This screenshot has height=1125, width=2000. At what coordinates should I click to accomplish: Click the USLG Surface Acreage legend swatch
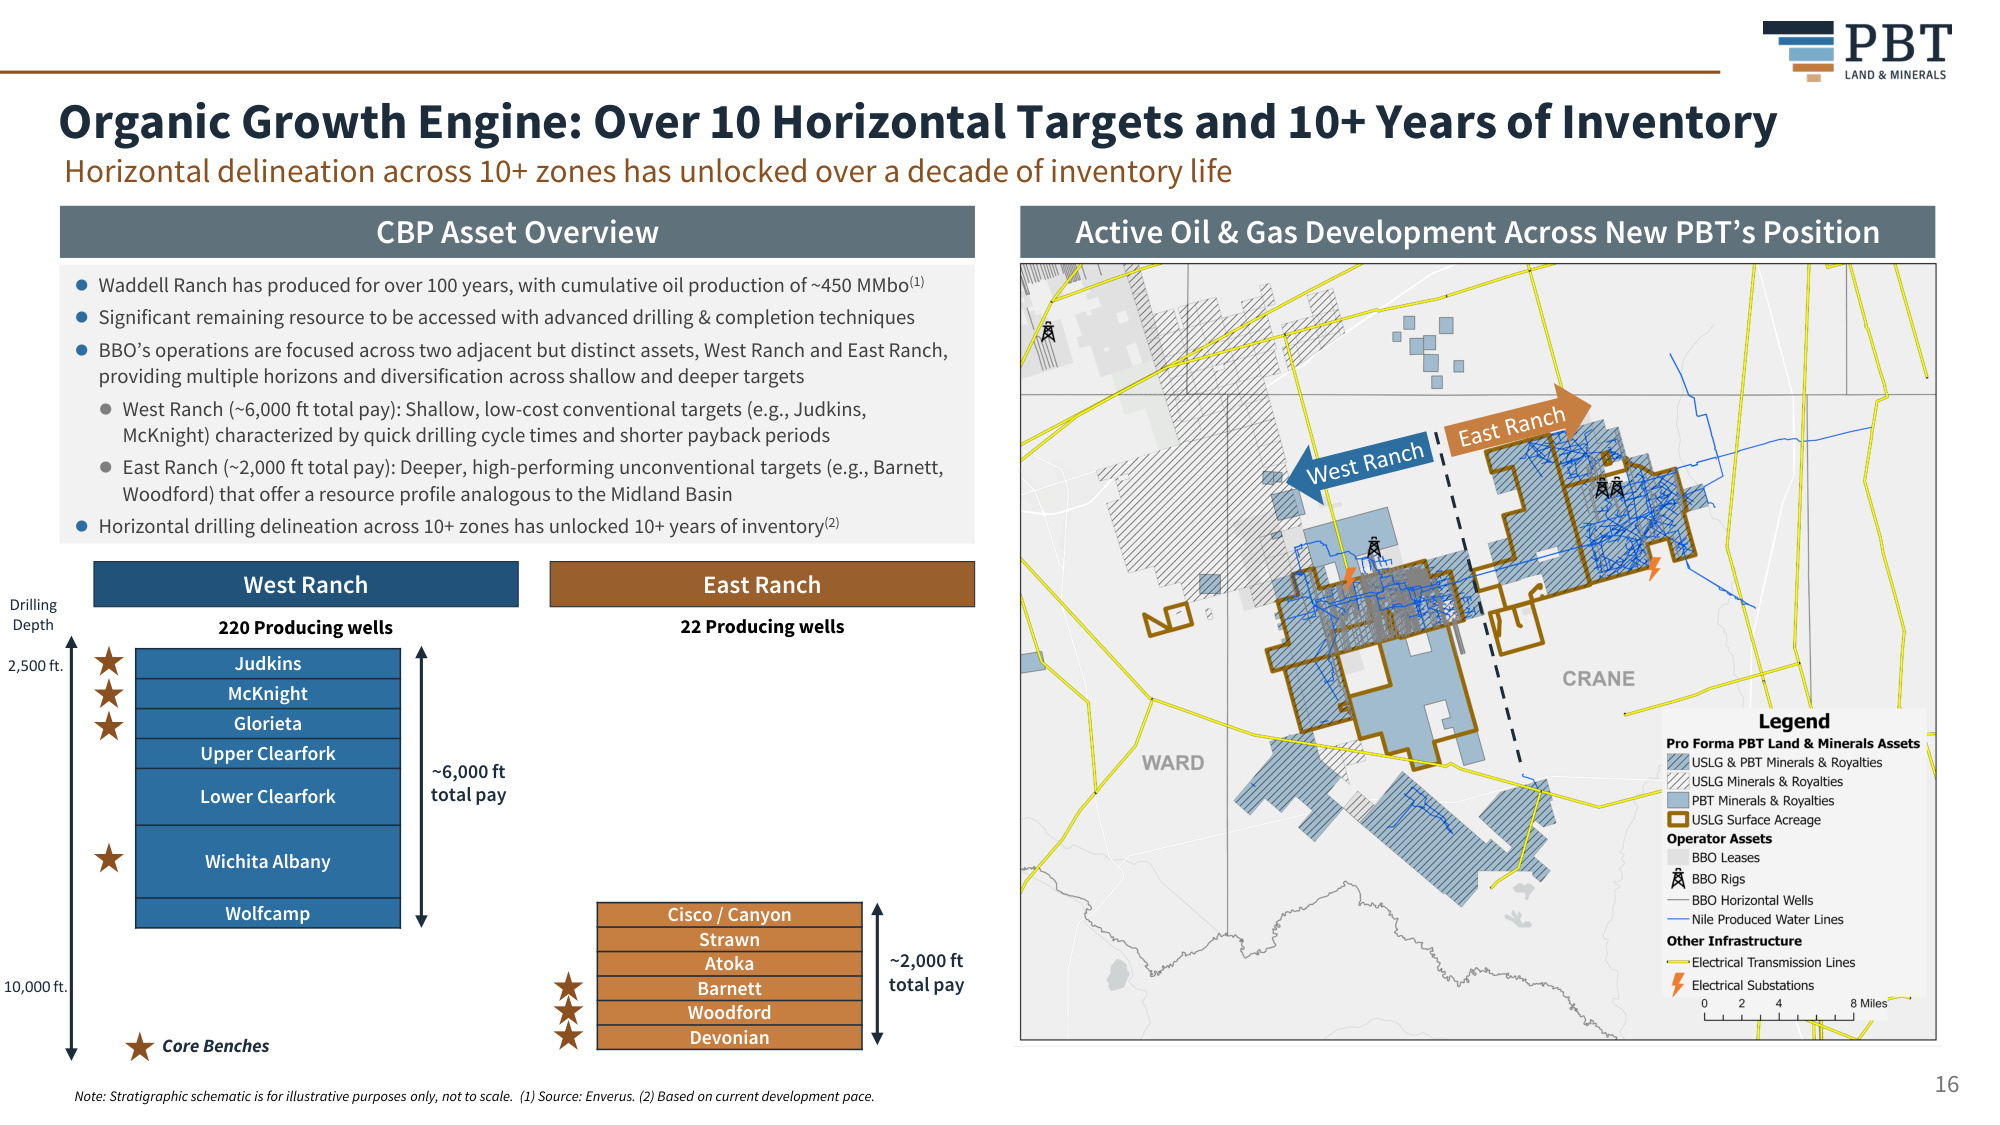[1678, 820]
